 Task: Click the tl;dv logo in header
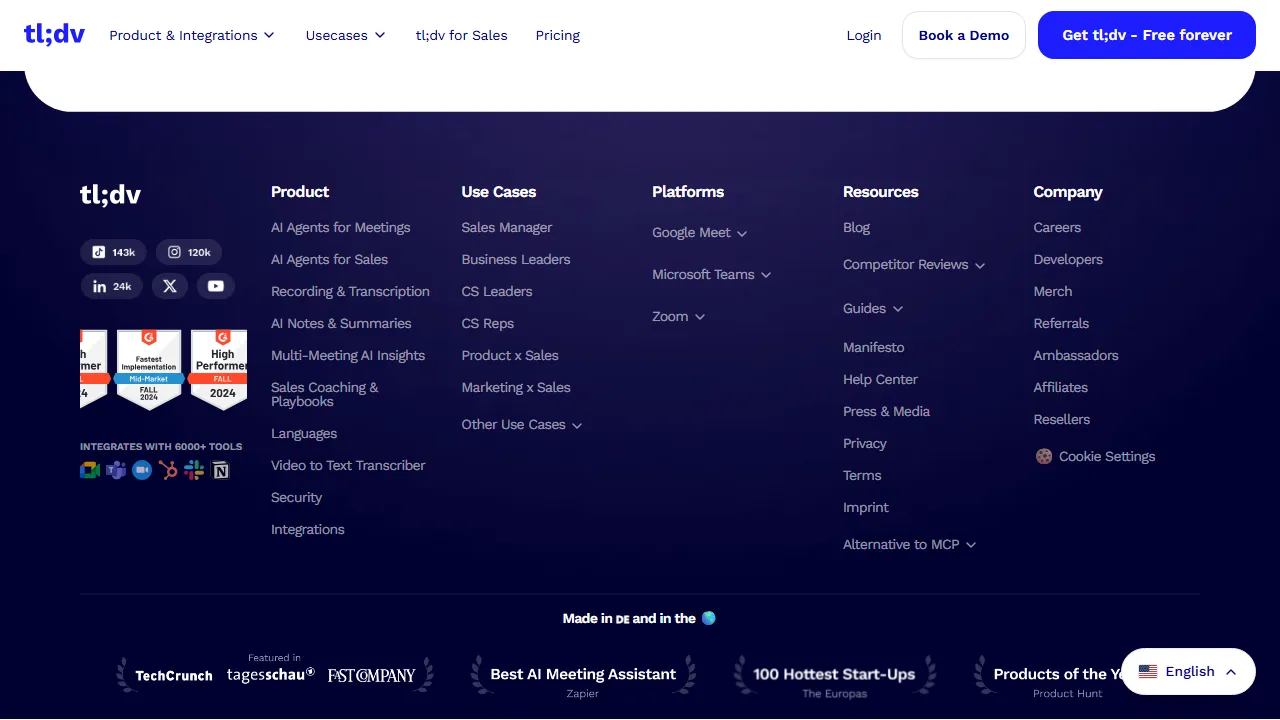point(55,34)
